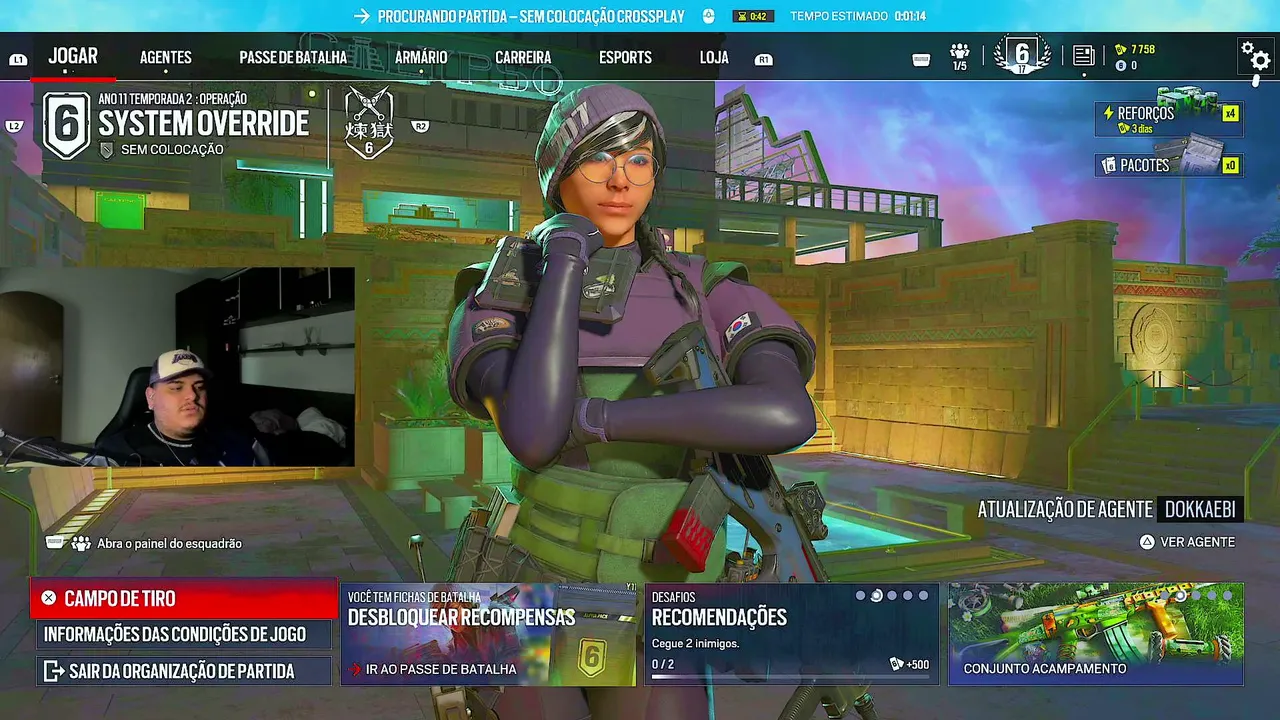
Task: Open the PACOTES packs button
Action: 1168,165
